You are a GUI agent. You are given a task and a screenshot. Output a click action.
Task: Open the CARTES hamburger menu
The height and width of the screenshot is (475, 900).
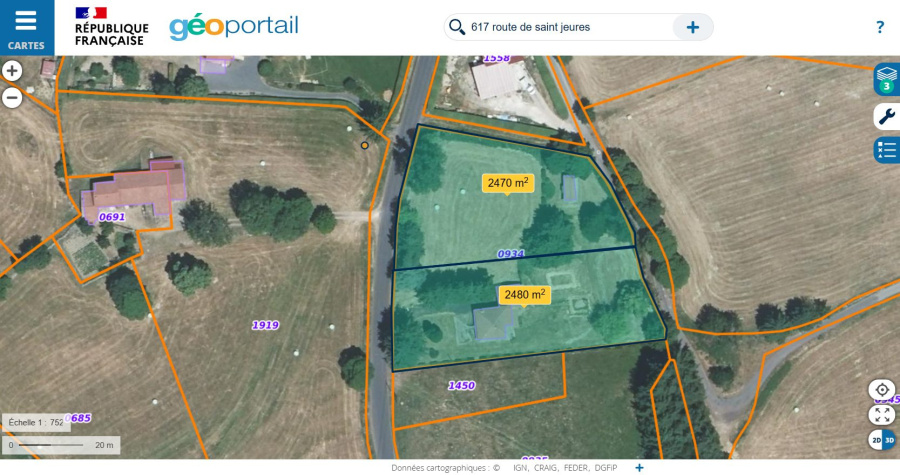pyautogui.click(x=25, y=27)
